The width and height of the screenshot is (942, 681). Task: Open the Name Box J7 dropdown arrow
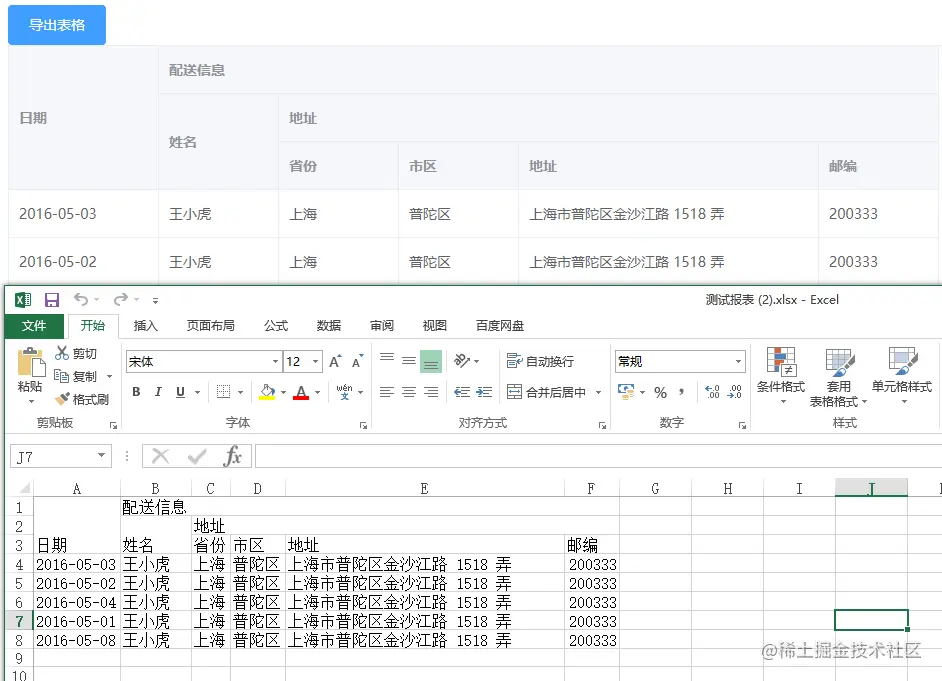point(102,455)
